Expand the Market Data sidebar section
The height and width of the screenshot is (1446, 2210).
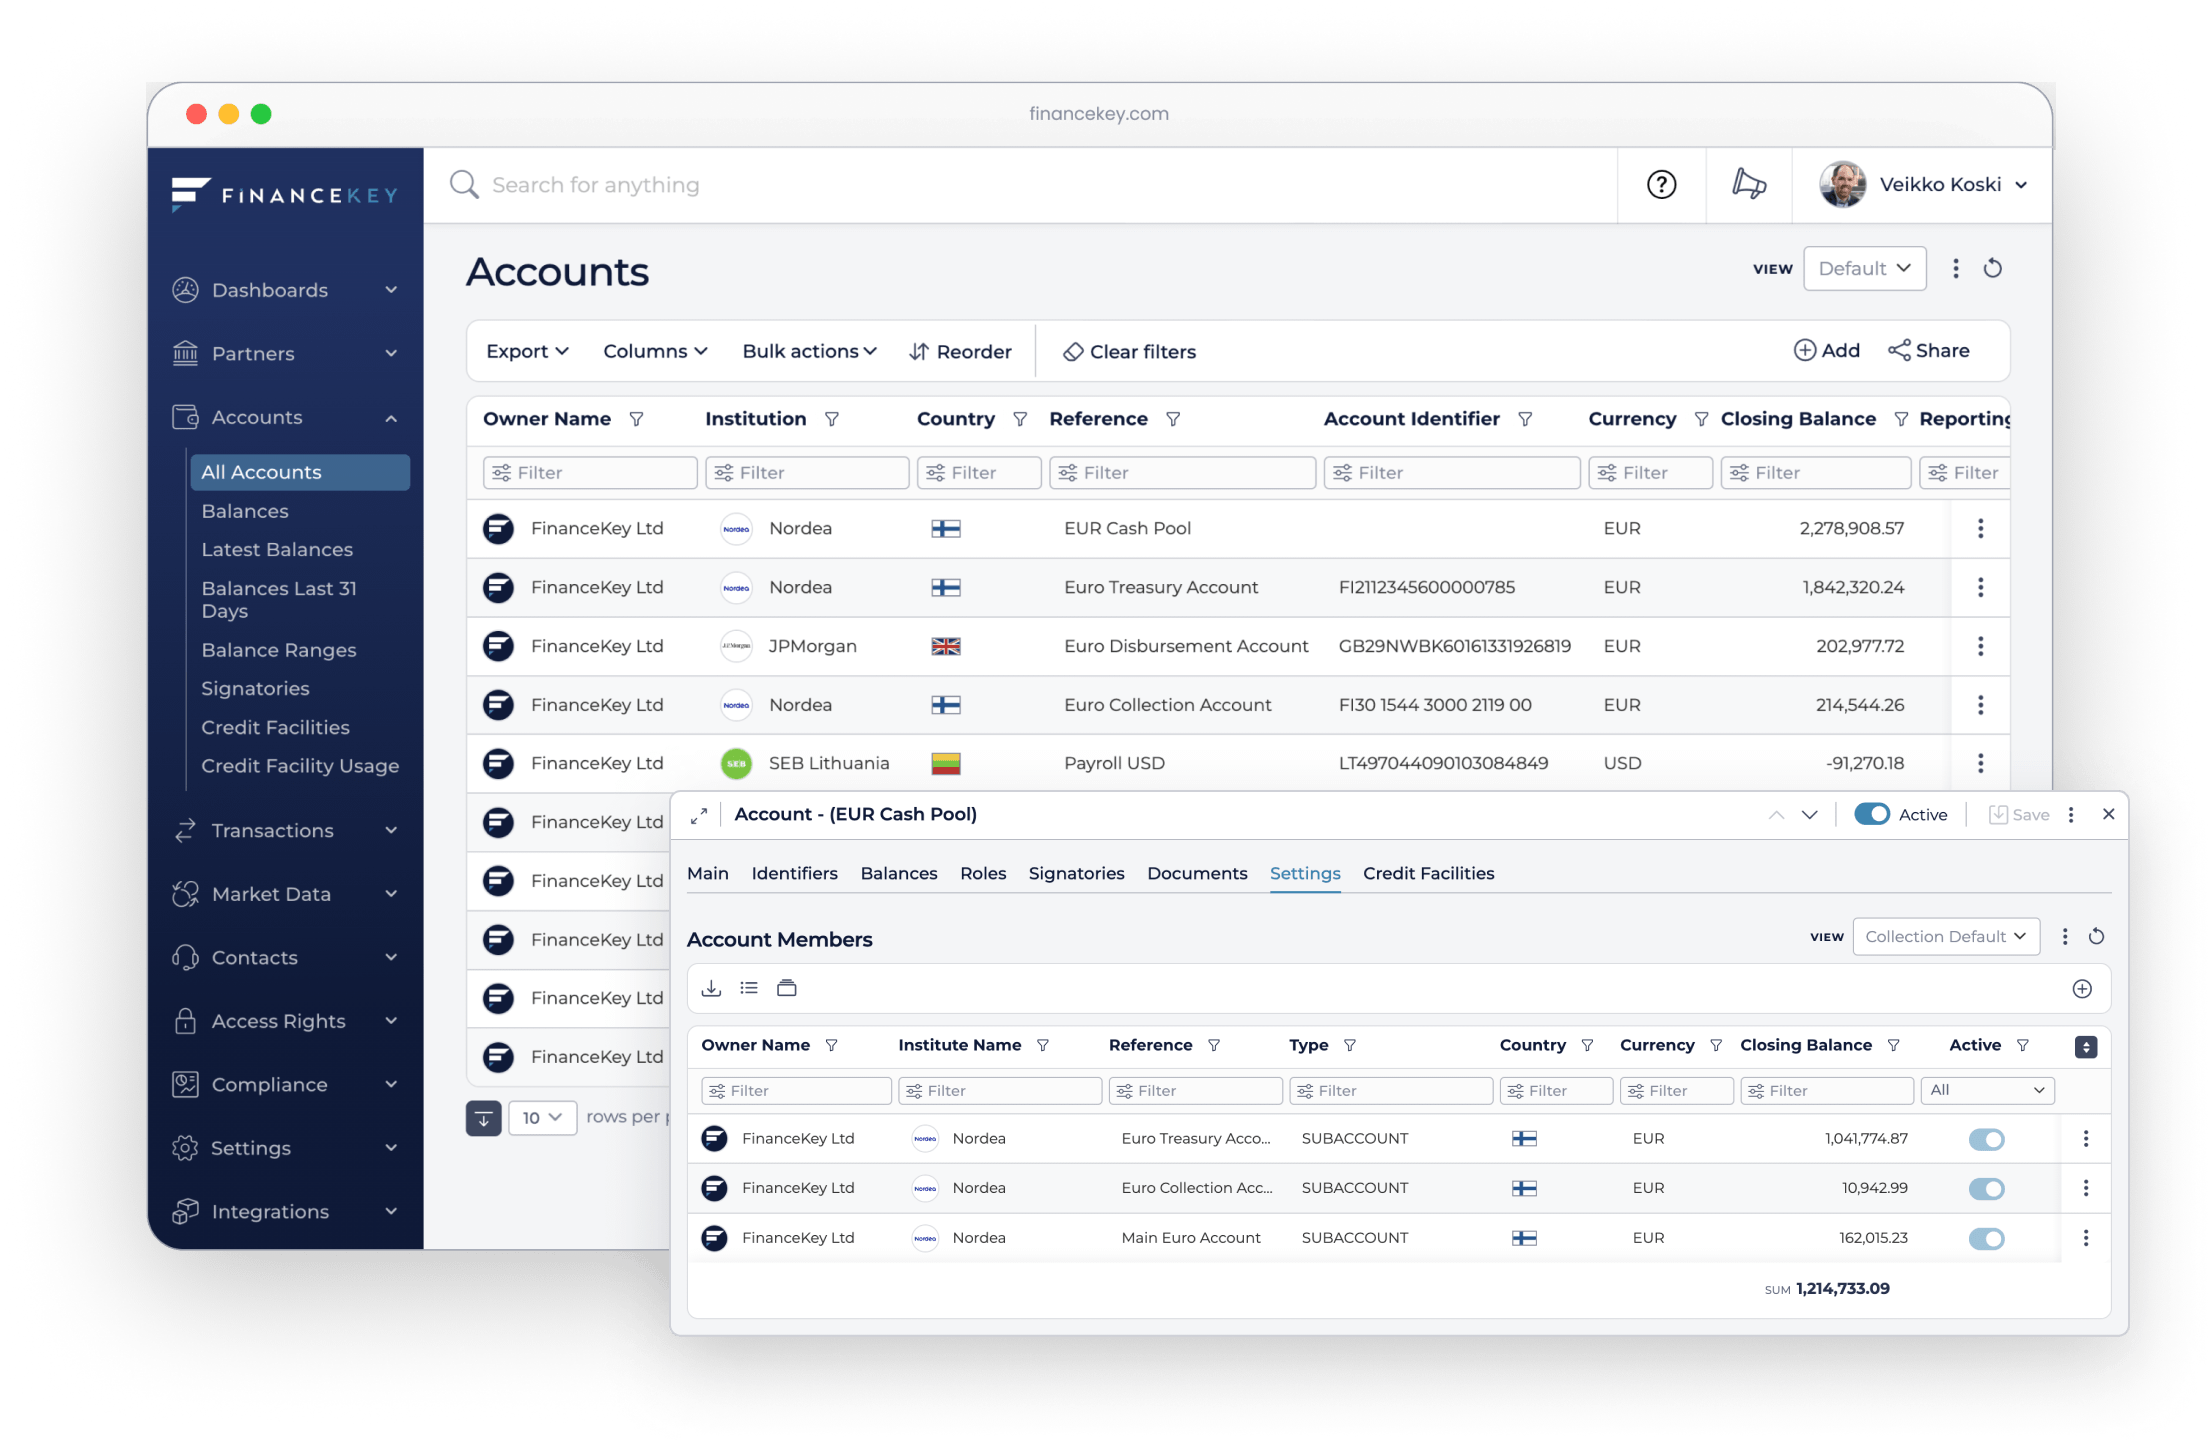click(x=286, y=894)
